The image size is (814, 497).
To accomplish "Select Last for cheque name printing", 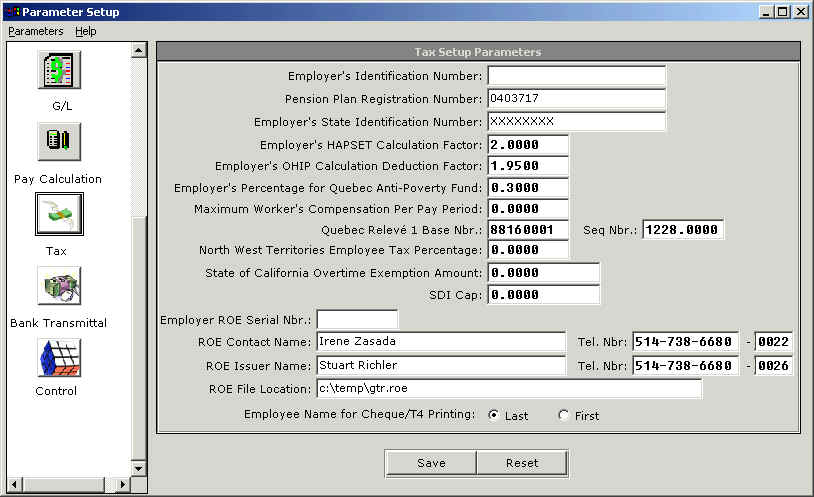I will coord(493,415).
